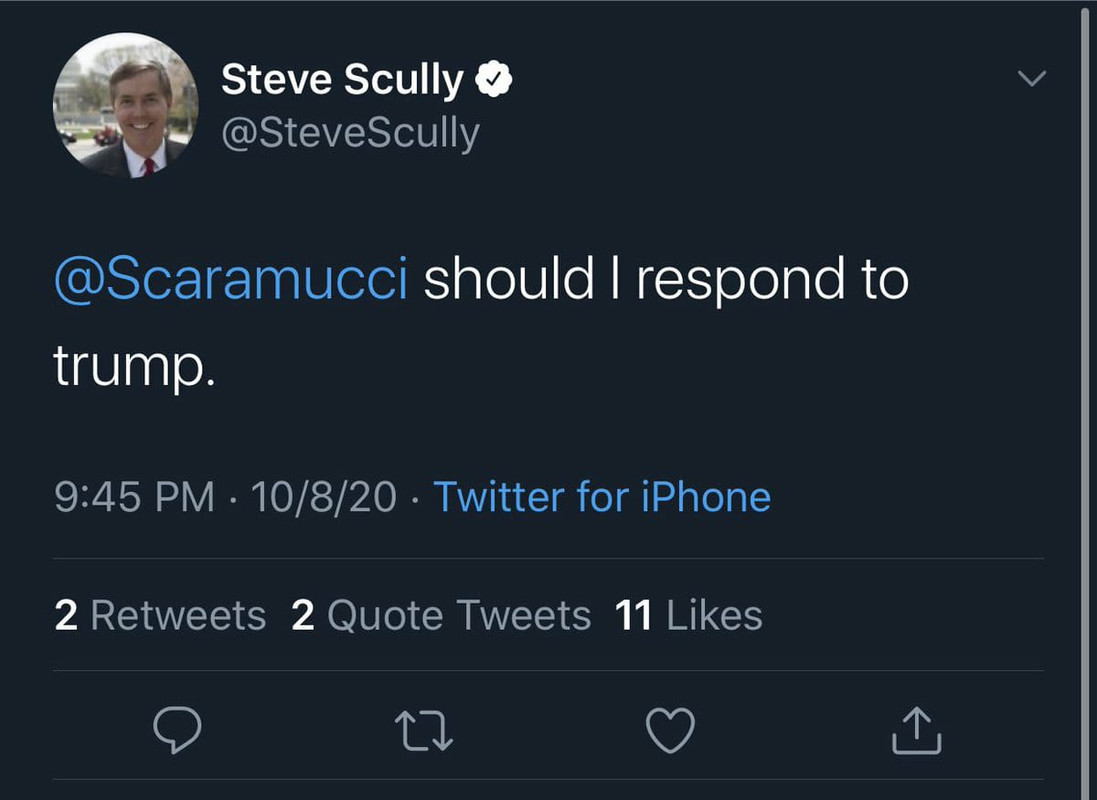This screenshot has height=800, width=1097.
Task: Click the verified checkmark badge
Action: point(494,79)
